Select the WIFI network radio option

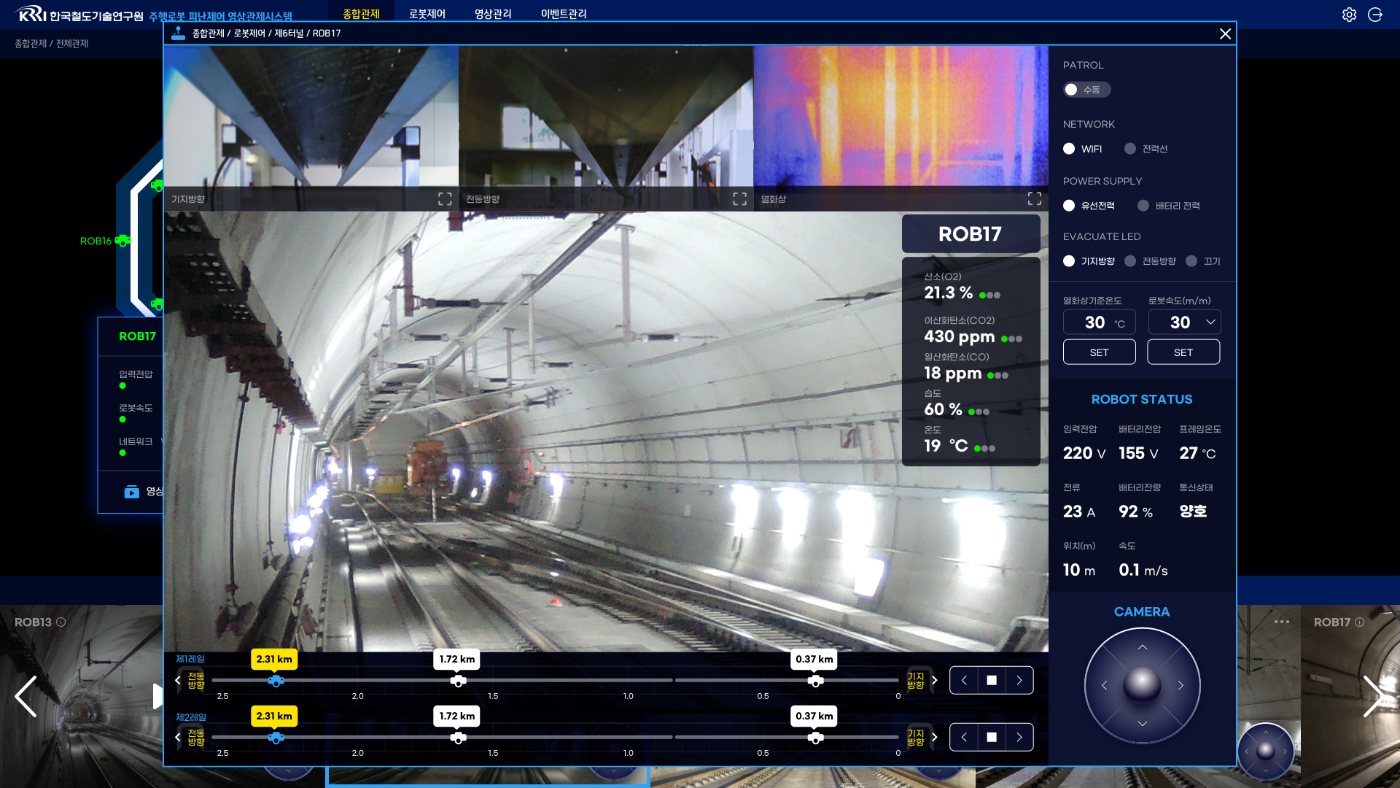1069,149
